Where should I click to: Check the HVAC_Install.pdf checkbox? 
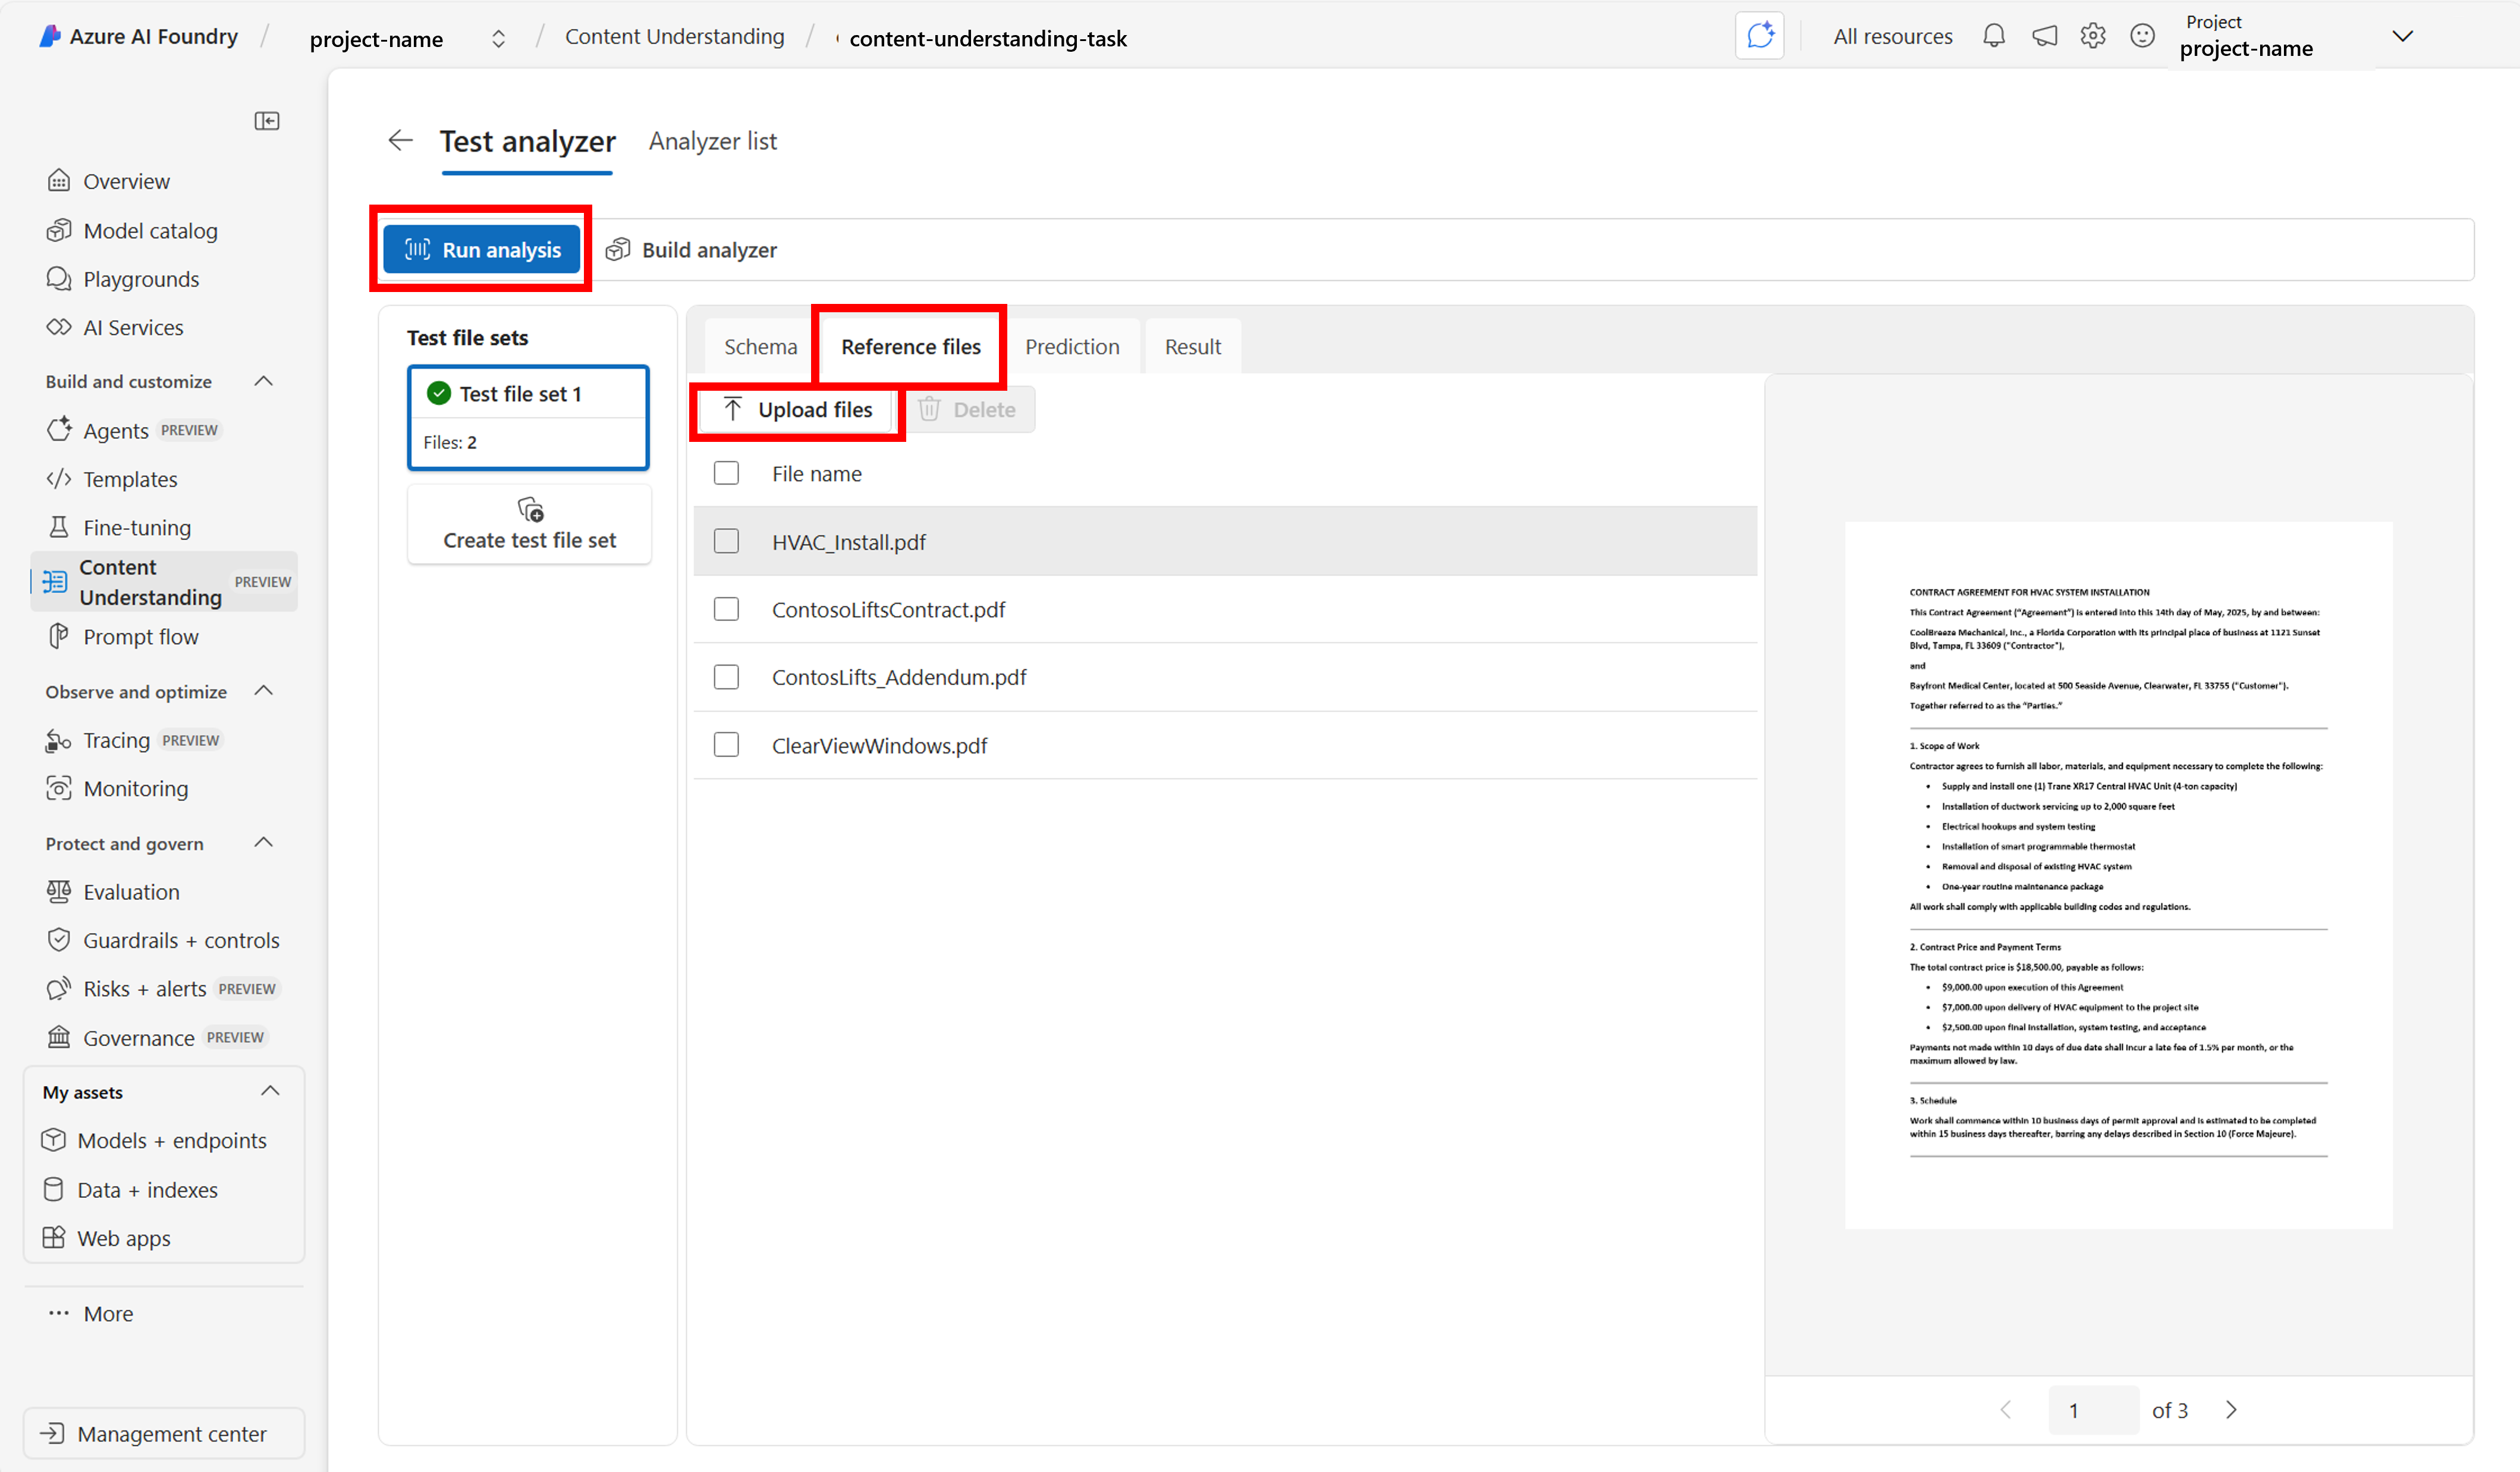726,541
